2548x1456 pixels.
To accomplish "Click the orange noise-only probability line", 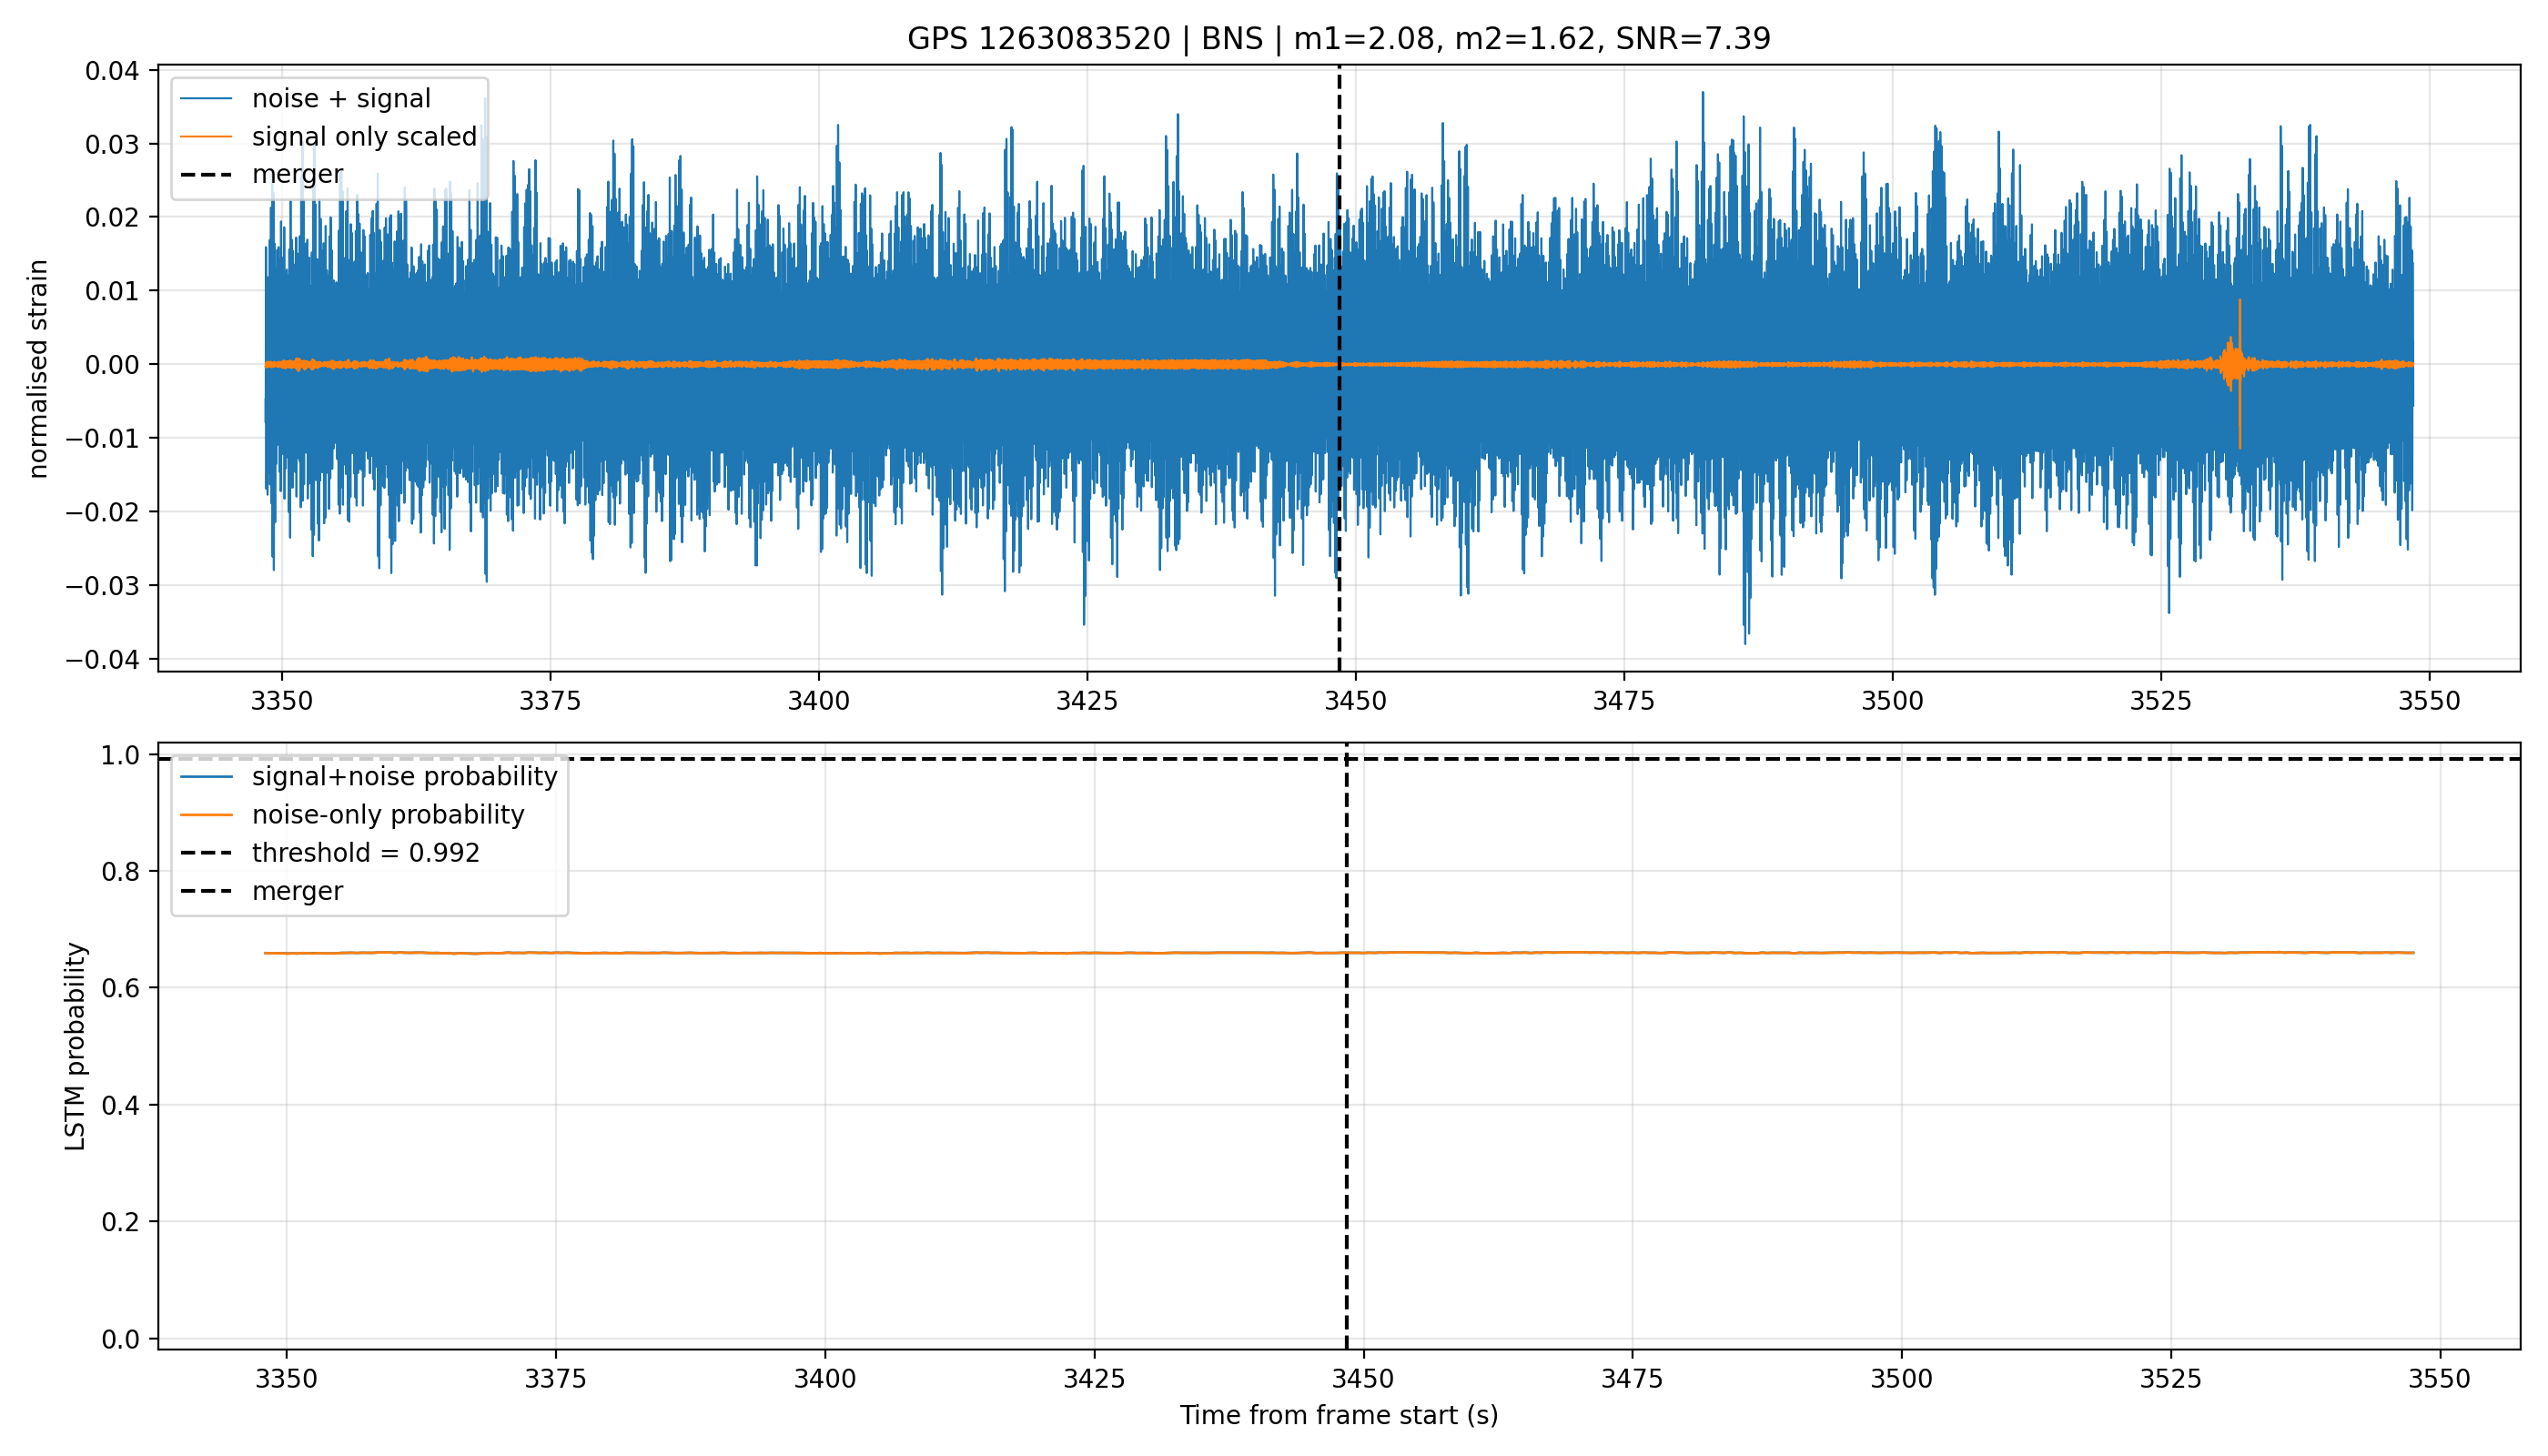I will [1339, 953].
